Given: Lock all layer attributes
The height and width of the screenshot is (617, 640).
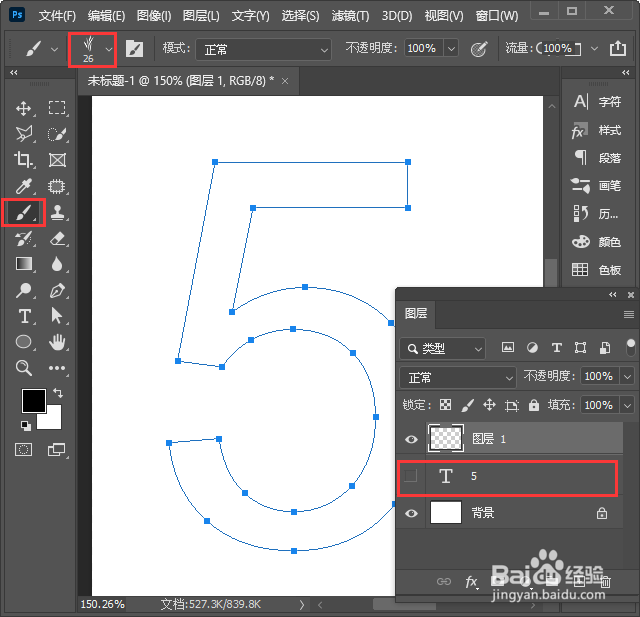Looking at the screenshot, I should [x=533, y=405].
